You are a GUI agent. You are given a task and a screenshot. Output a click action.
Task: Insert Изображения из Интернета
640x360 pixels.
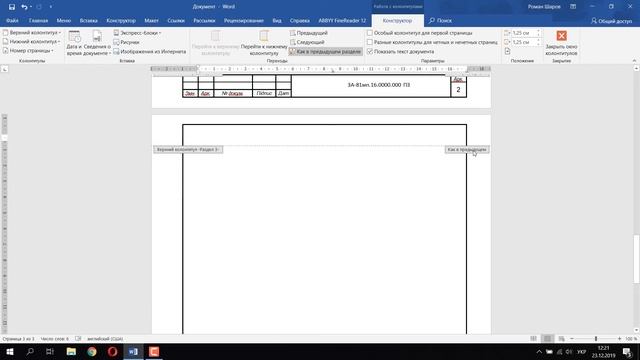point(149,51)
